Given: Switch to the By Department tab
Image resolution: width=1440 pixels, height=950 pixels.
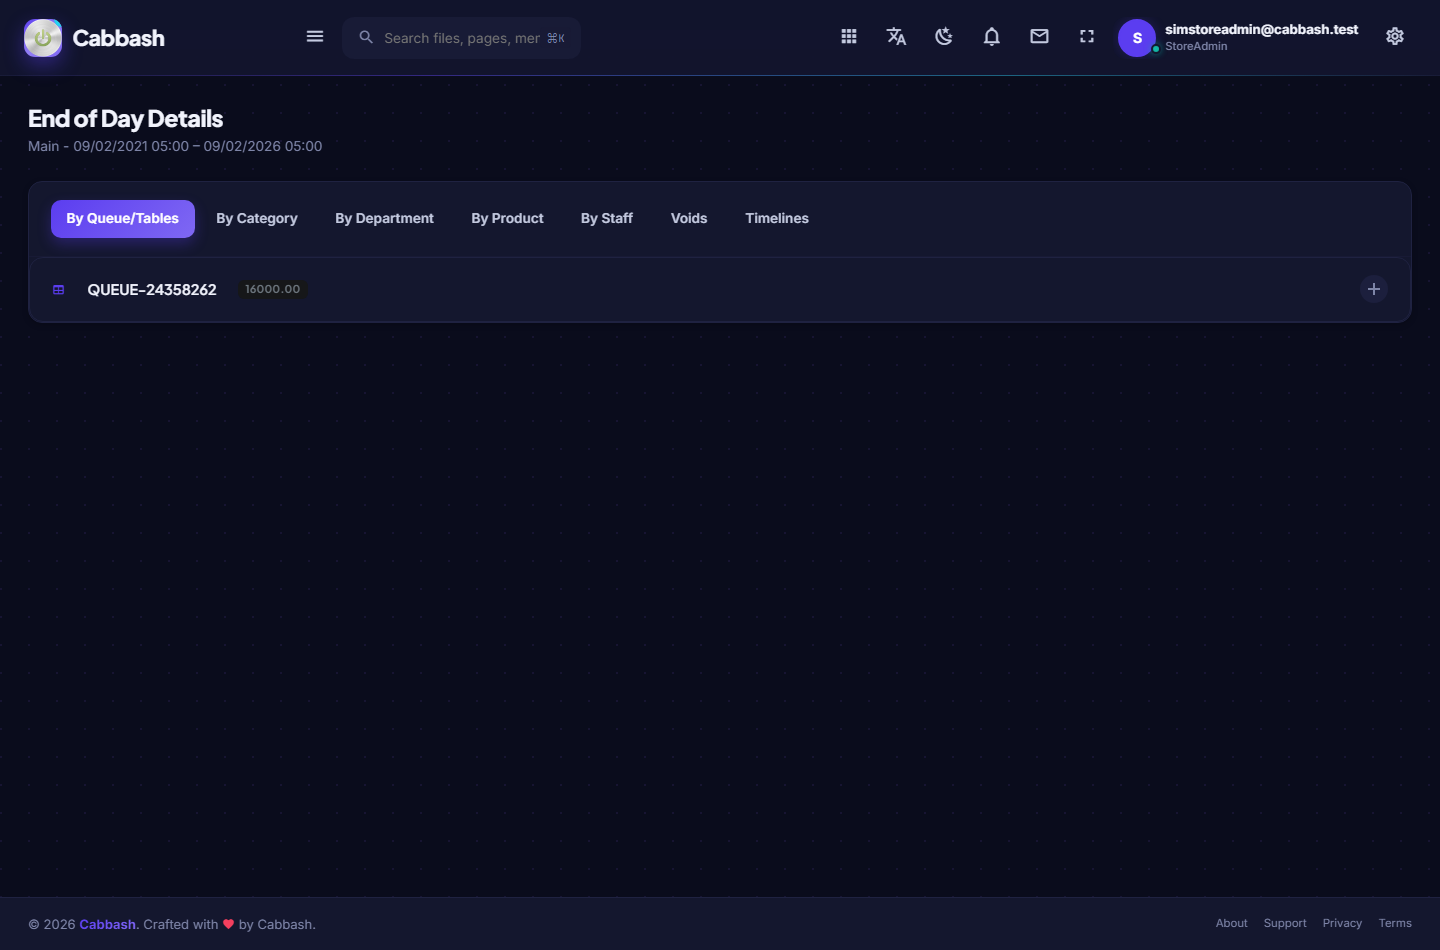Looking at the screenshot, I should click(x=385, y=219).
